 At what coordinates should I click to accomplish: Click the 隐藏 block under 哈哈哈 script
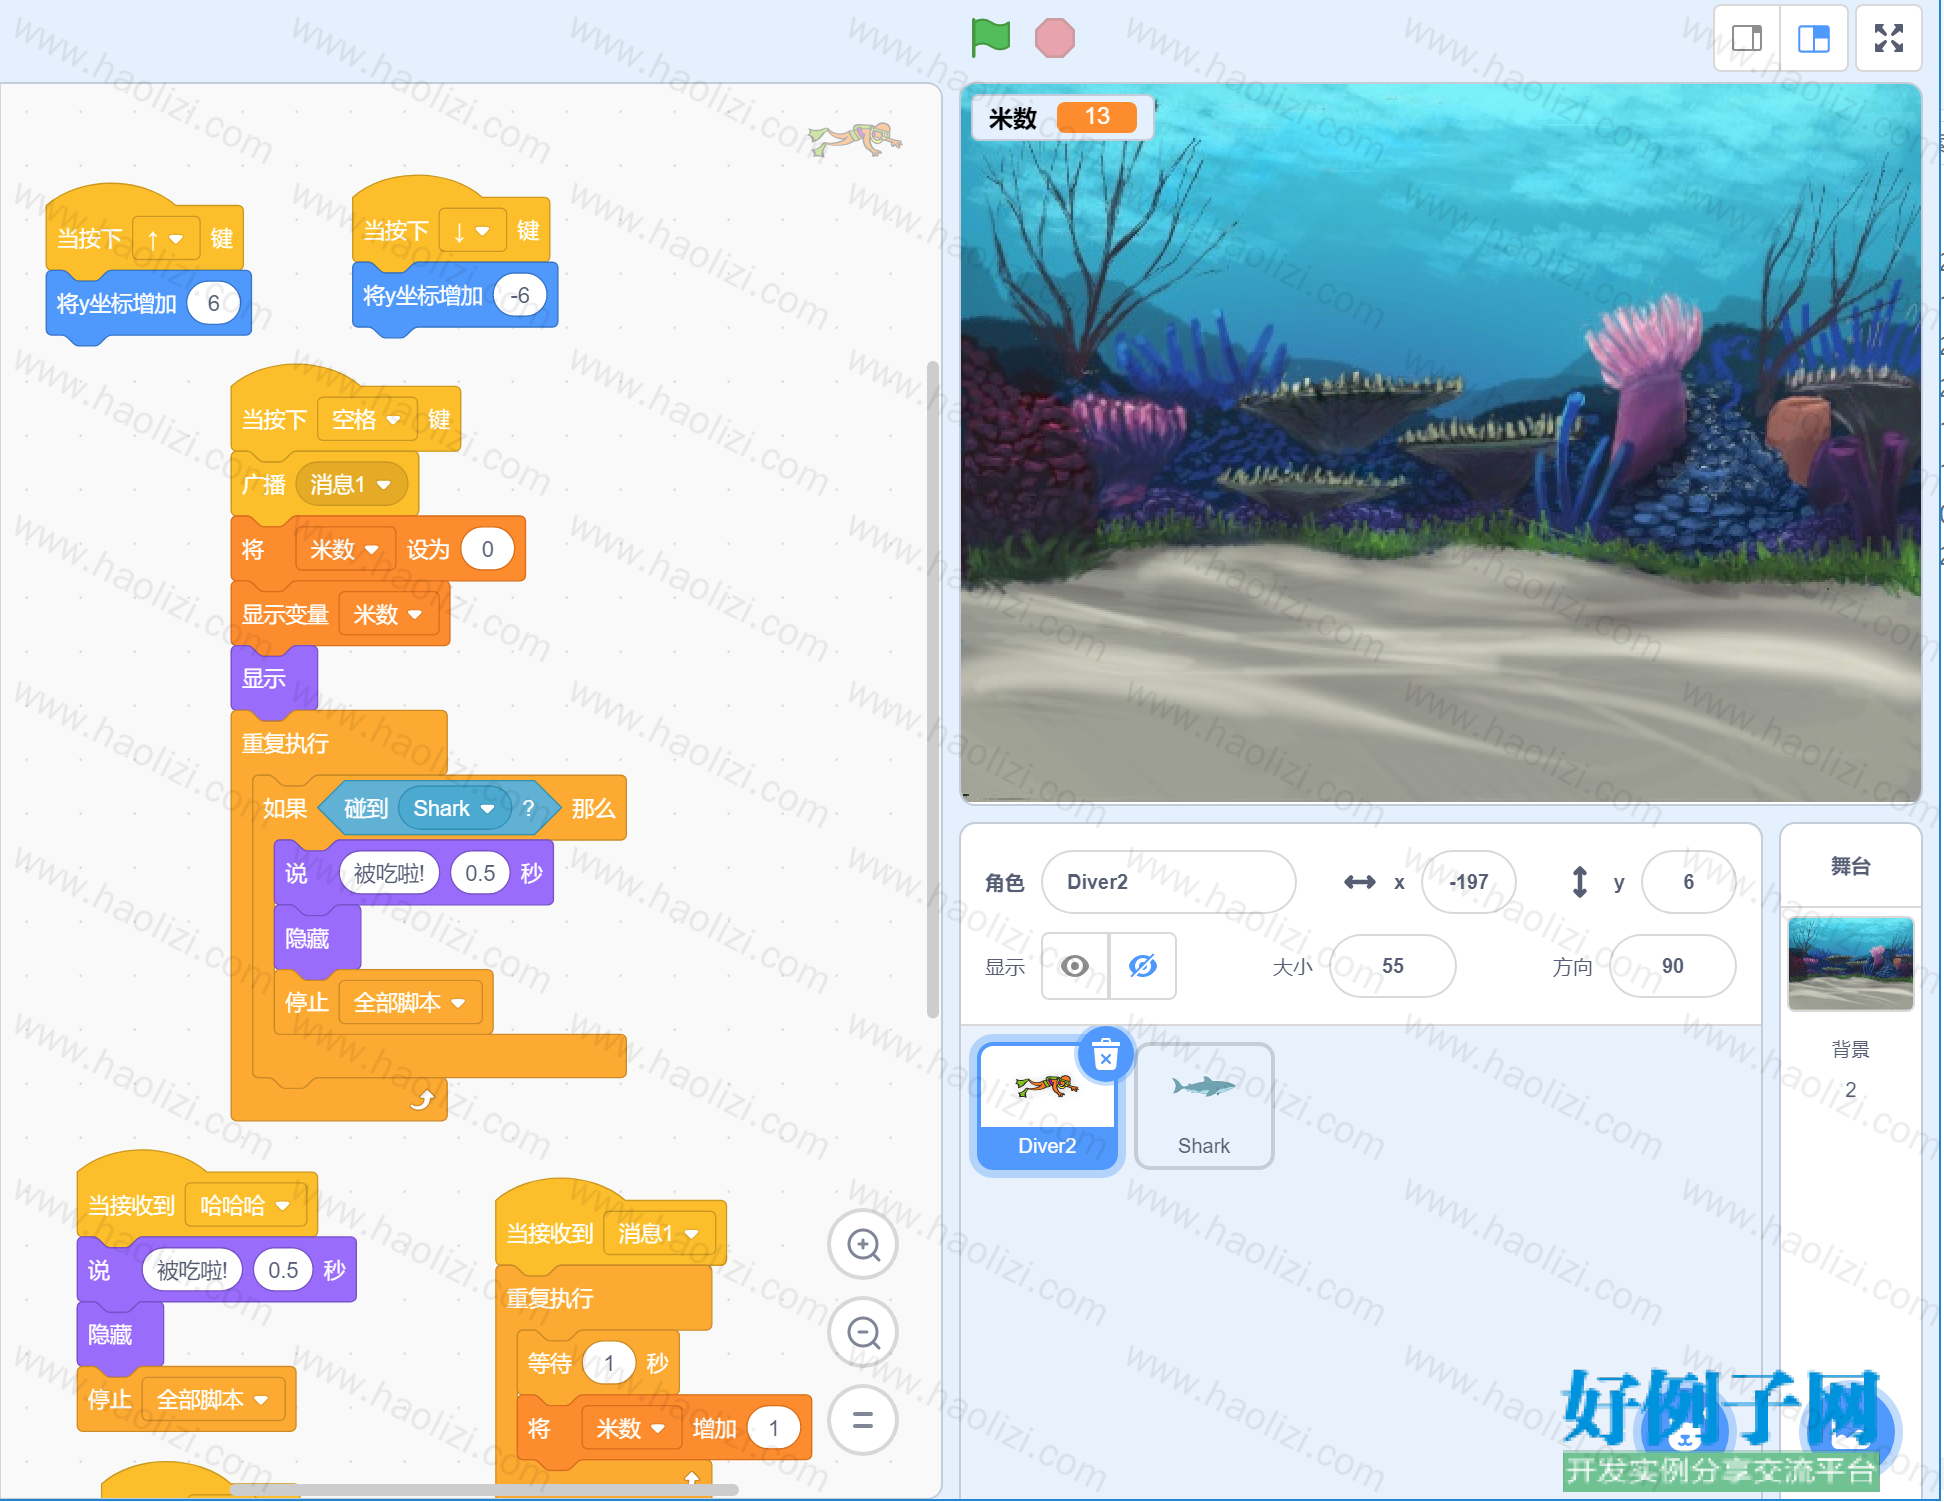tap(120, 1335)
